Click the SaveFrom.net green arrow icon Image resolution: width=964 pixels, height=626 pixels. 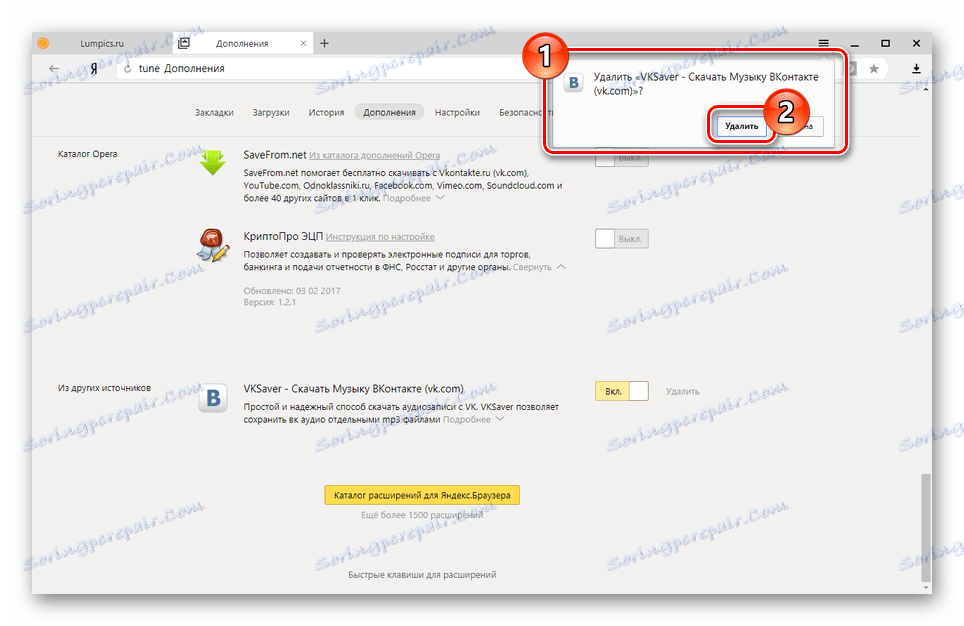tap(213, 162)
